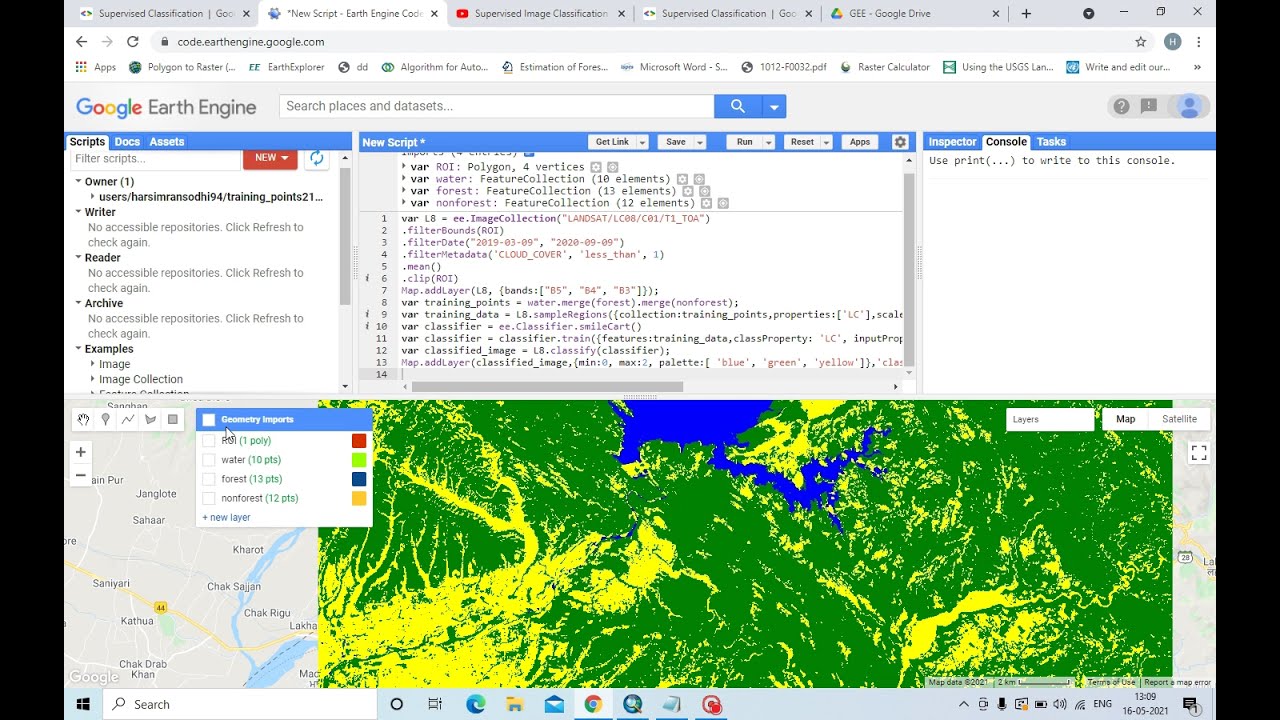Reload the browser page

[x=133, y=42]
